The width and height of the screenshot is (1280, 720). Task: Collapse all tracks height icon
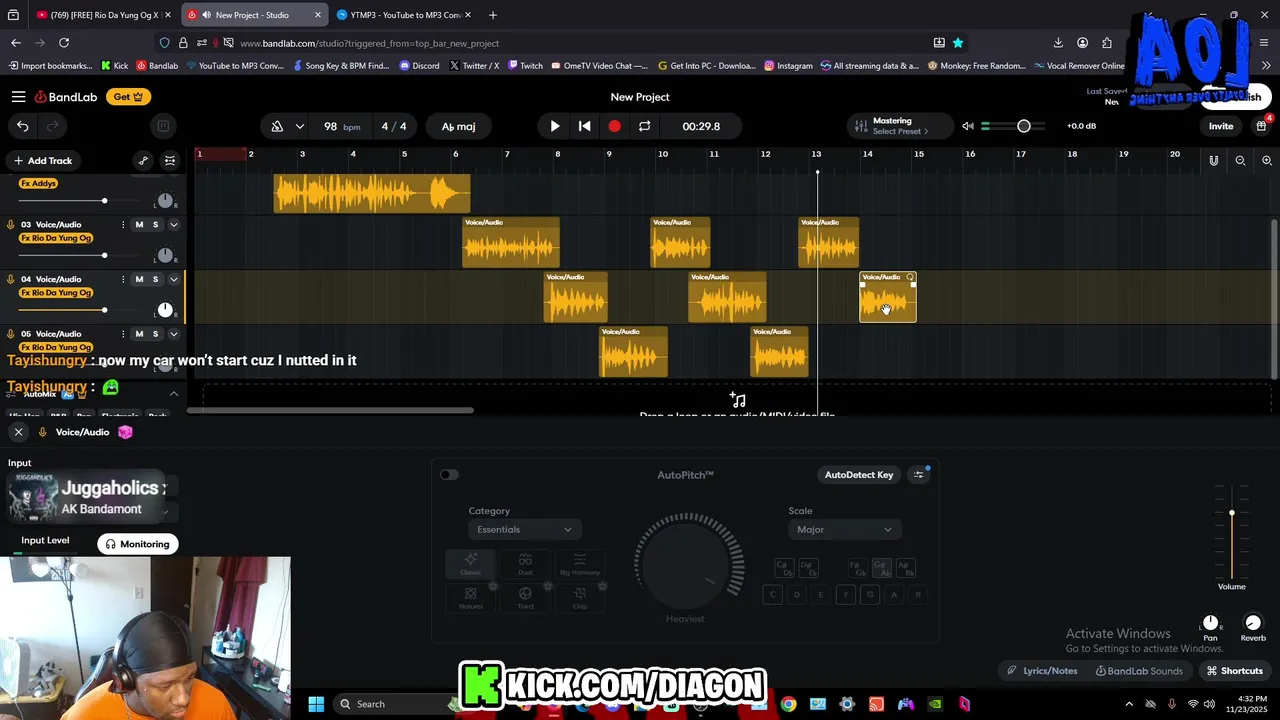(170, 160)
